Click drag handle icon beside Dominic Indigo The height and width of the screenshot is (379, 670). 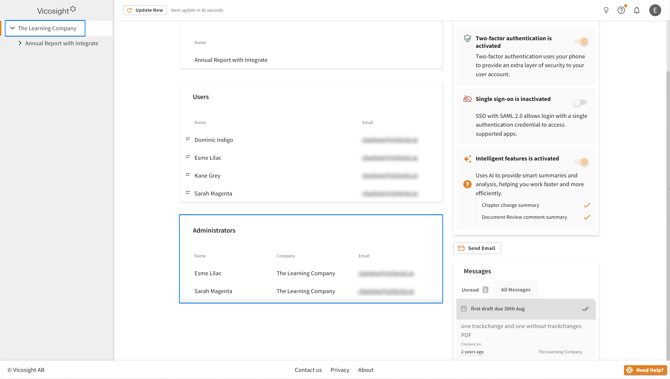click(188, 139)
